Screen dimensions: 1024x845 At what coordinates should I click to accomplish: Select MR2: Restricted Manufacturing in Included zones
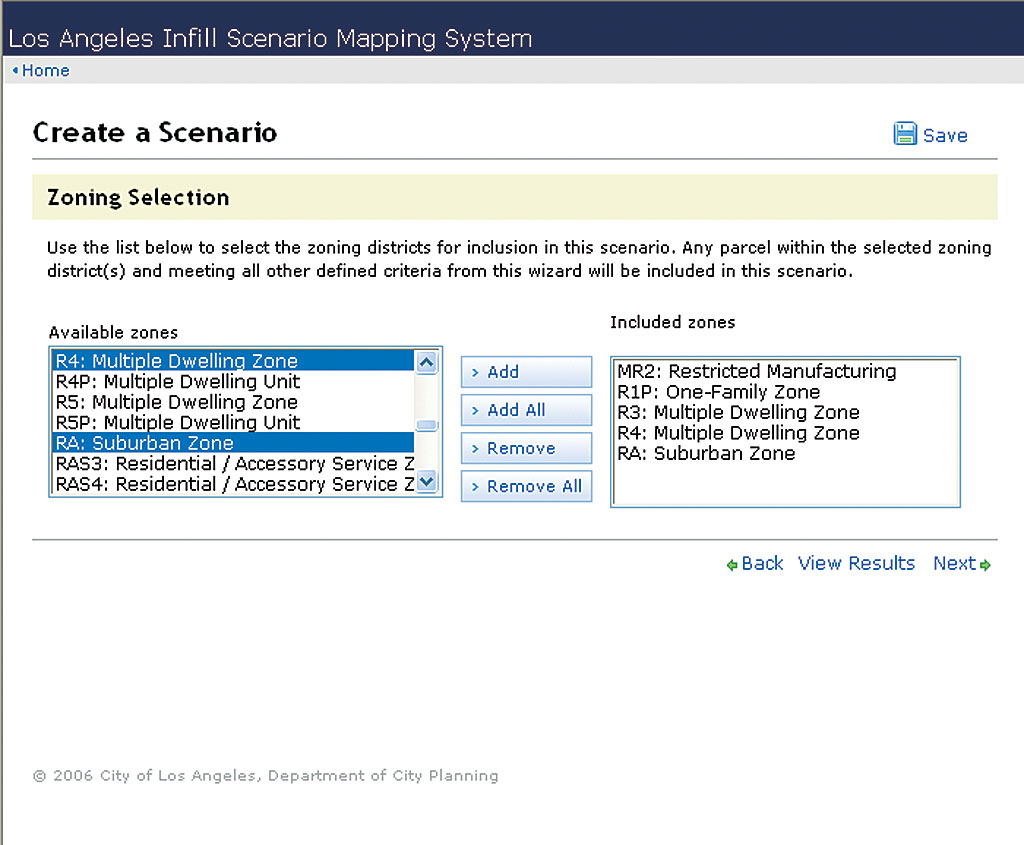point(756,372)
